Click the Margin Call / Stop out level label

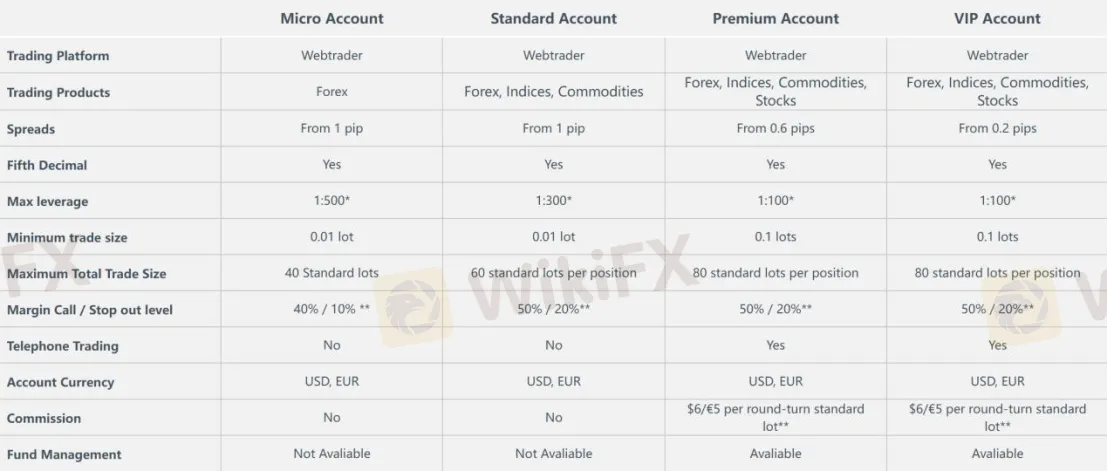[89, 310]
